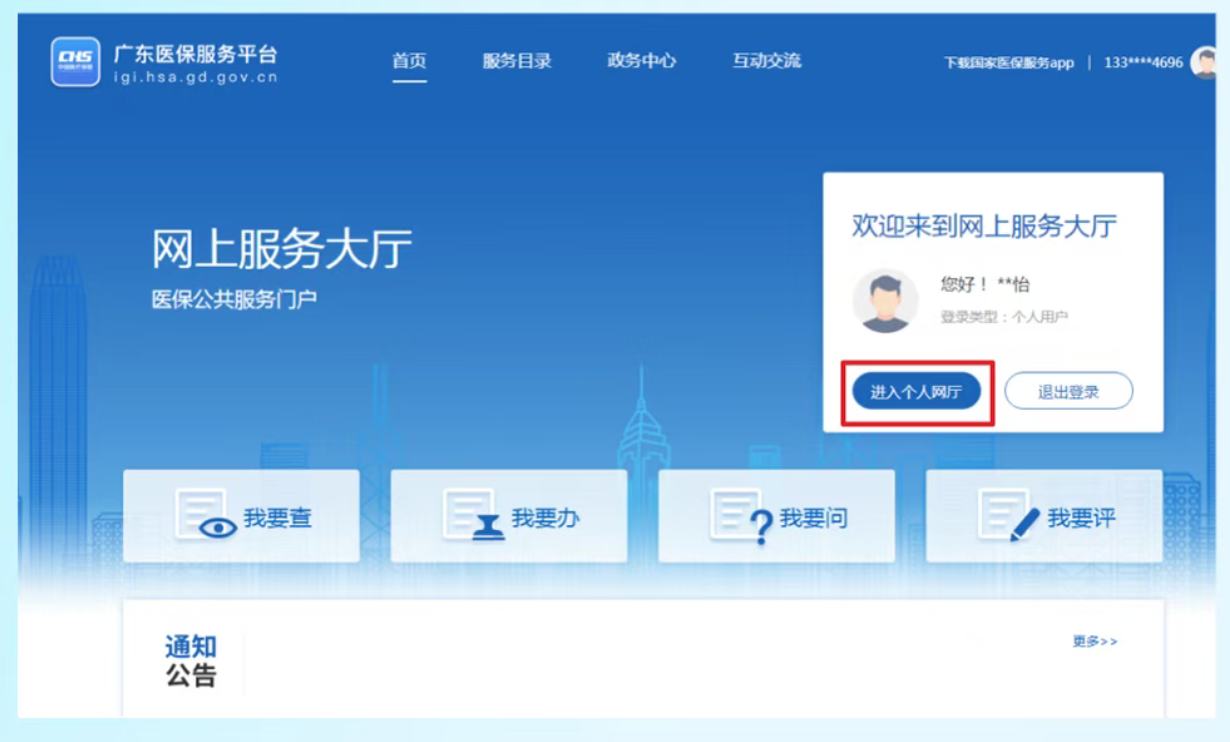Open the 首页 navigation tab

click(409, 61)
